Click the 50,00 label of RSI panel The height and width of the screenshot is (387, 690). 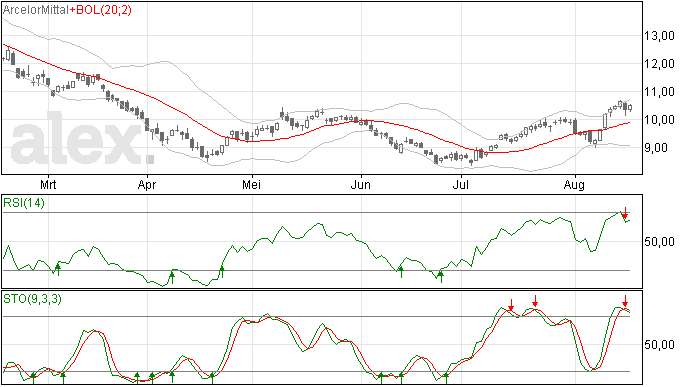(659, 242)
